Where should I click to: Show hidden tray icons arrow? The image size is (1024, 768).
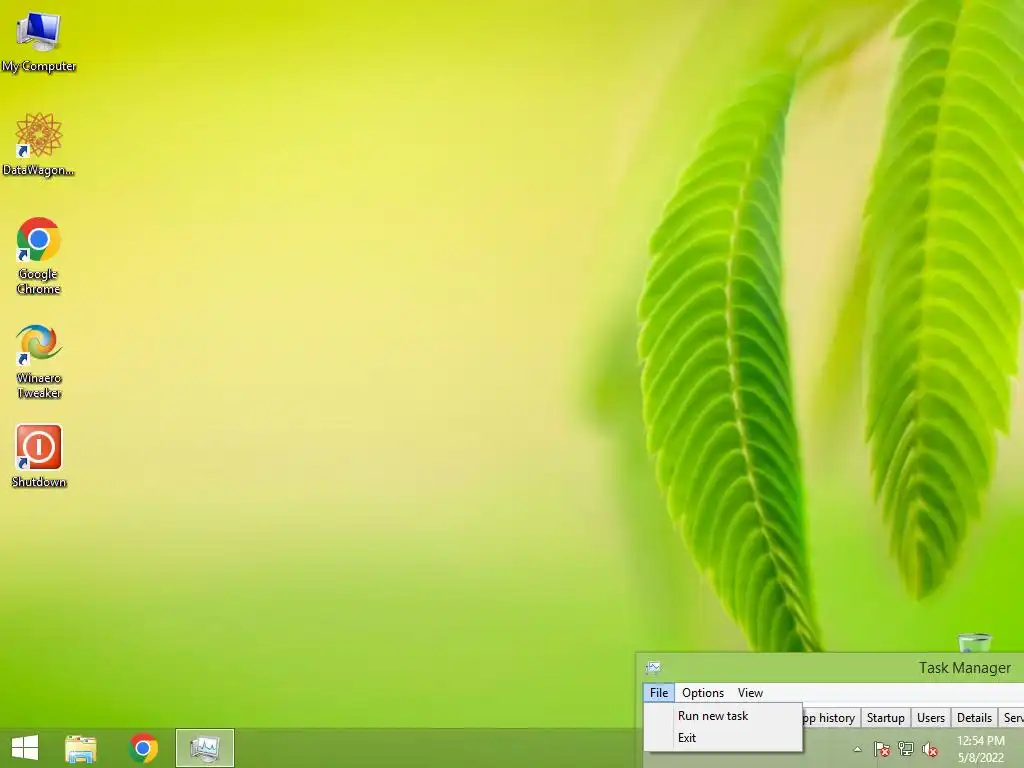click(x=857, y=749)
